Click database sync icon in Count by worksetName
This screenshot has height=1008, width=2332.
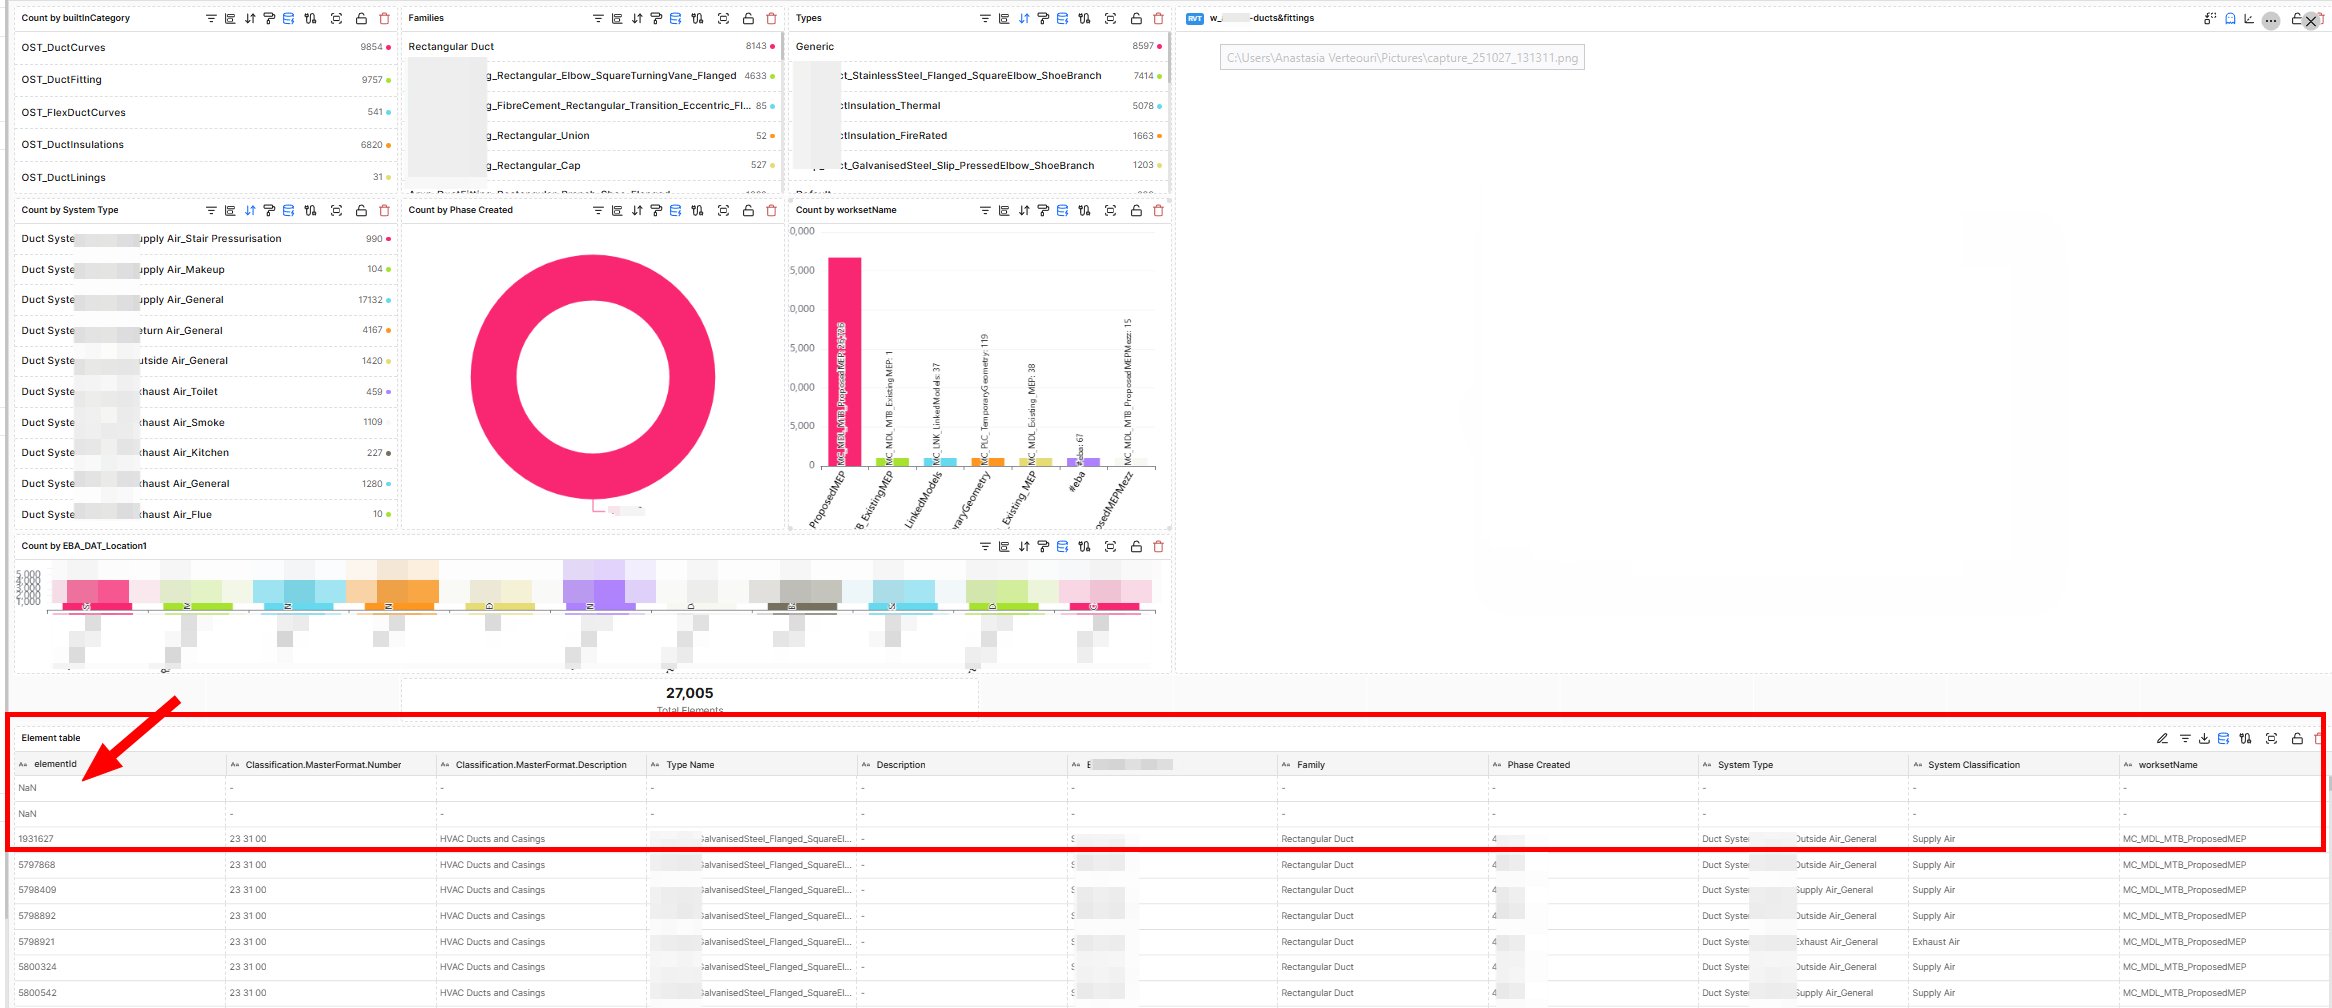(1062, 210)
